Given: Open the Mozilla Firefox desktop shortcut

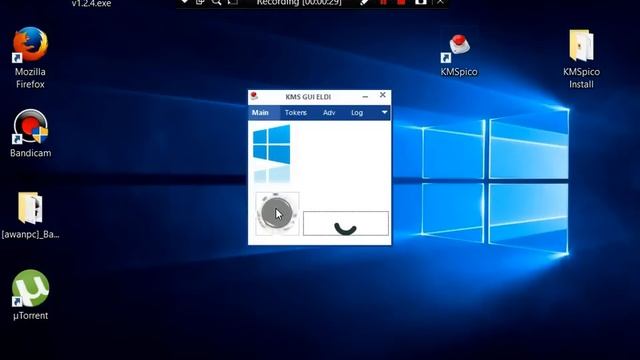Looking at the screenshot, I should click(x=30, y=57).
